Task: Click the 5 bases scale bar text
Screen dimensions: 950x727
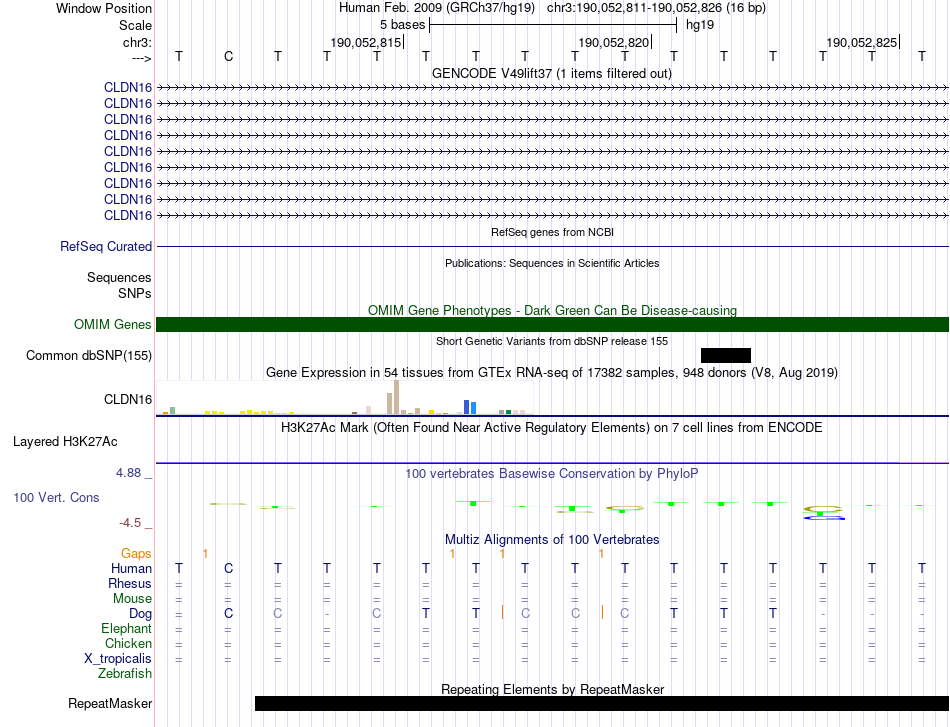Action: tap(402, 25)
